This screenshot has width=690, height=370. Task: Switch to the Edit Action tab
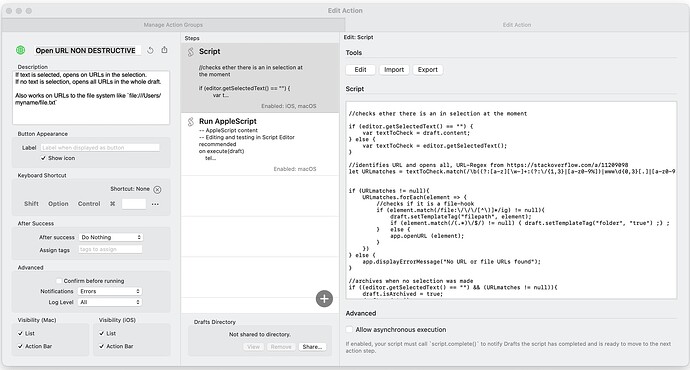click(x=517, y=25)
